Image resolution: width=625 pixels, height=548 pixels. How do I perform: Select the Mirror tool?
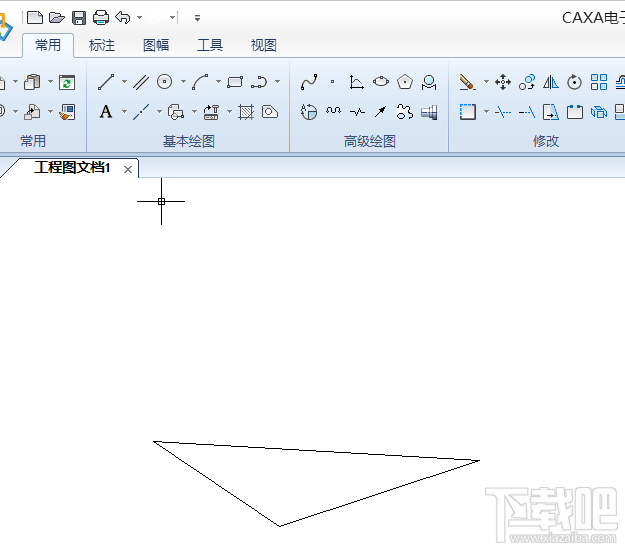point(551,82)
